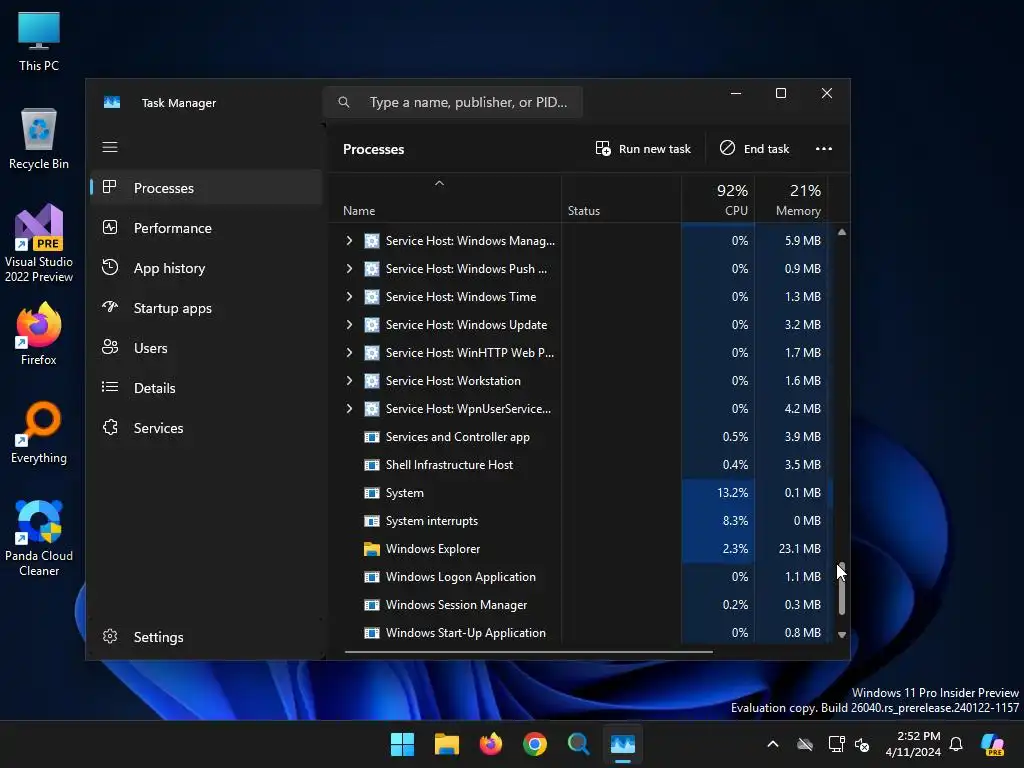Select the Windows Session Manager row
Viewport: 1024px width, 768px height.
(580, 605)
